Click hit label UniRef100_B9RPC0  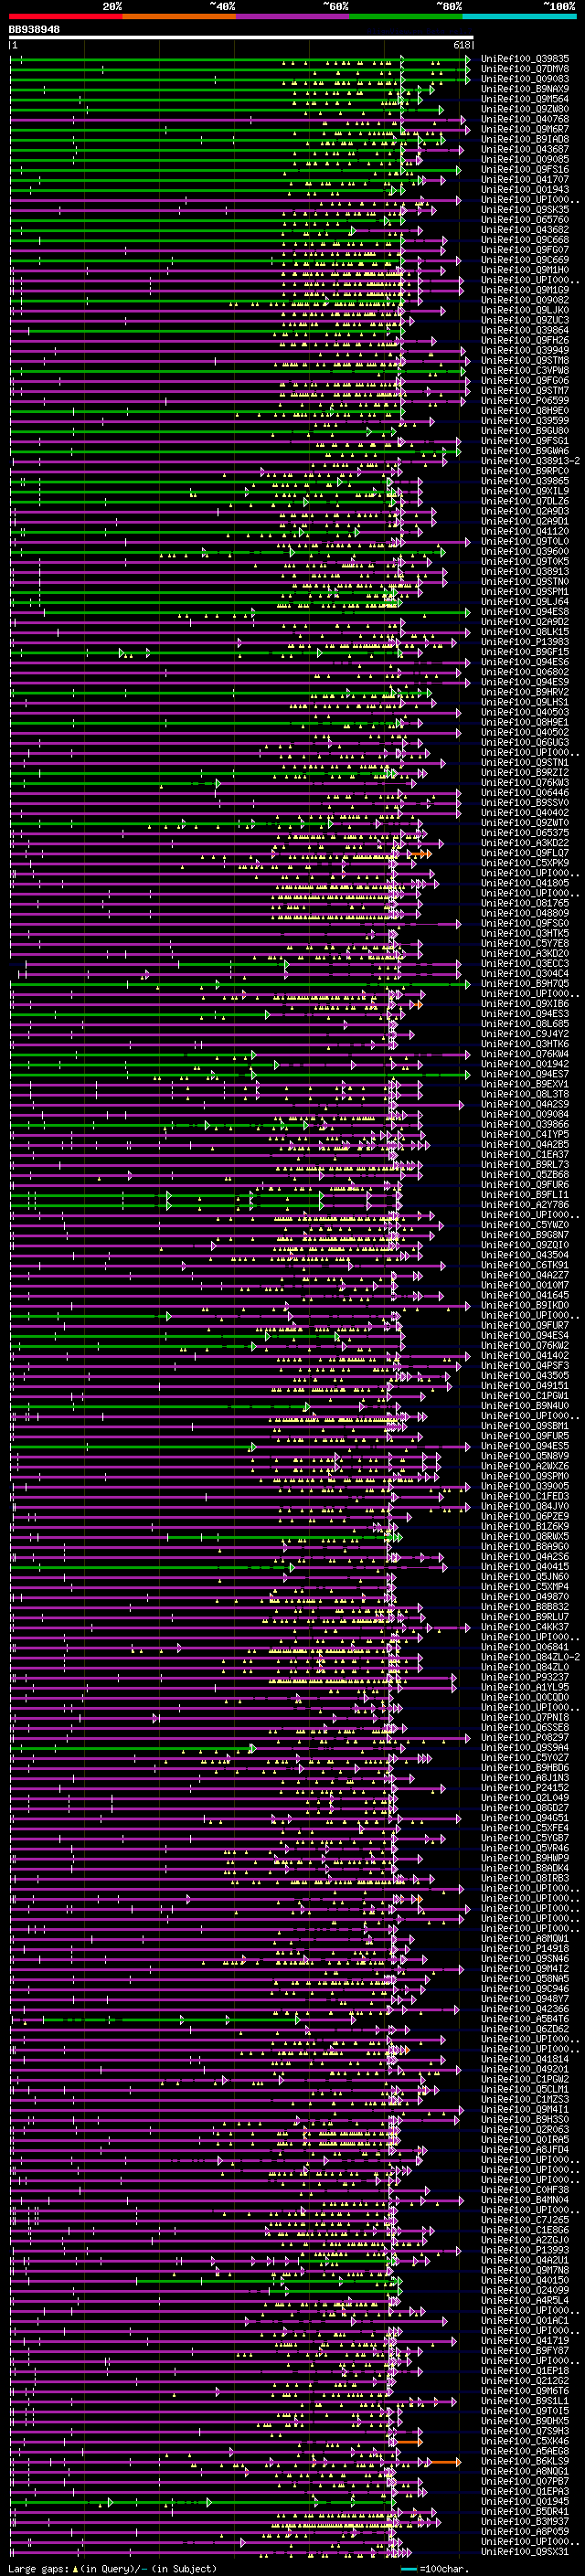(x=525, y=471)
